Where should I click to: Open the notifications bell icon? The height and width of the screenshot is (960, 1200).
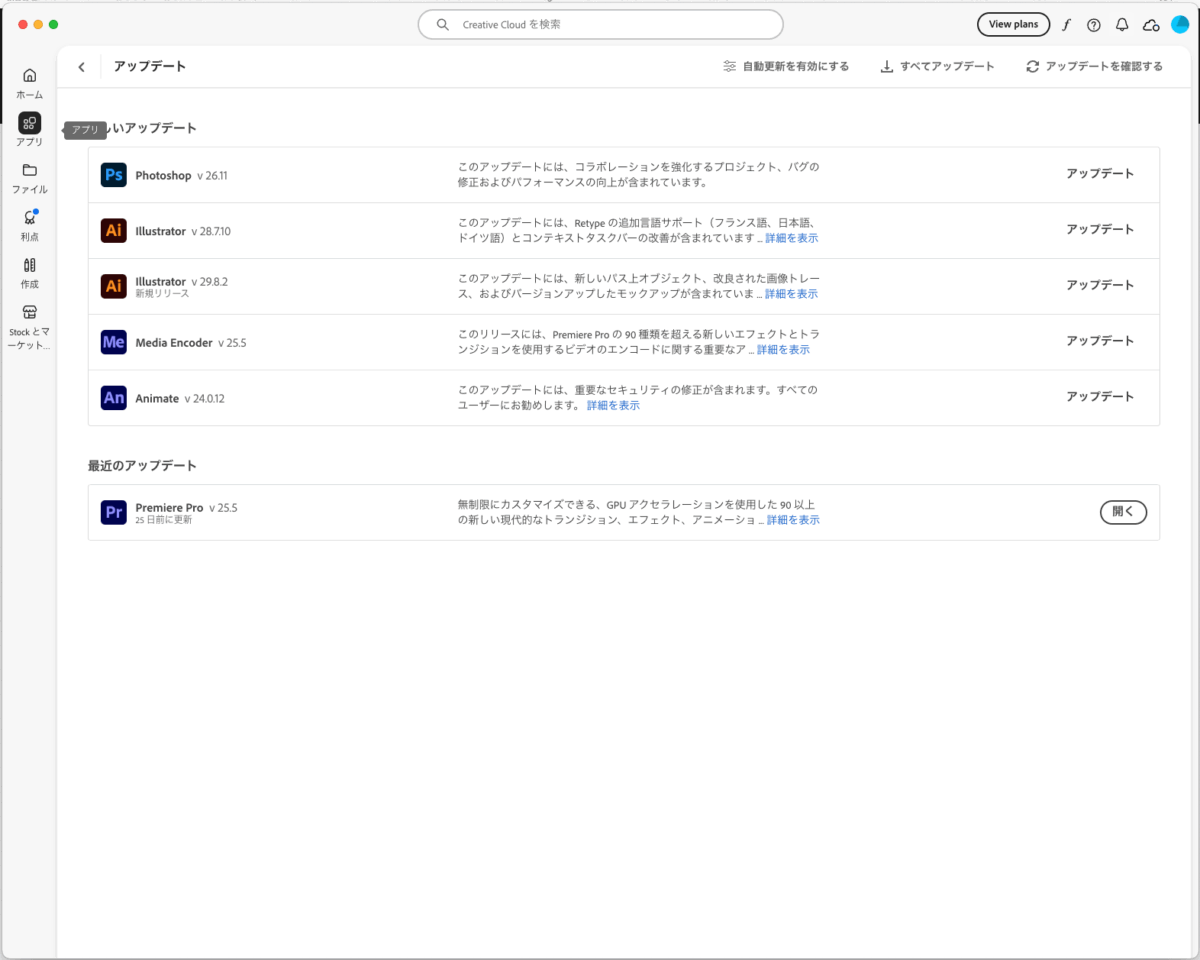pos(1122,25)
